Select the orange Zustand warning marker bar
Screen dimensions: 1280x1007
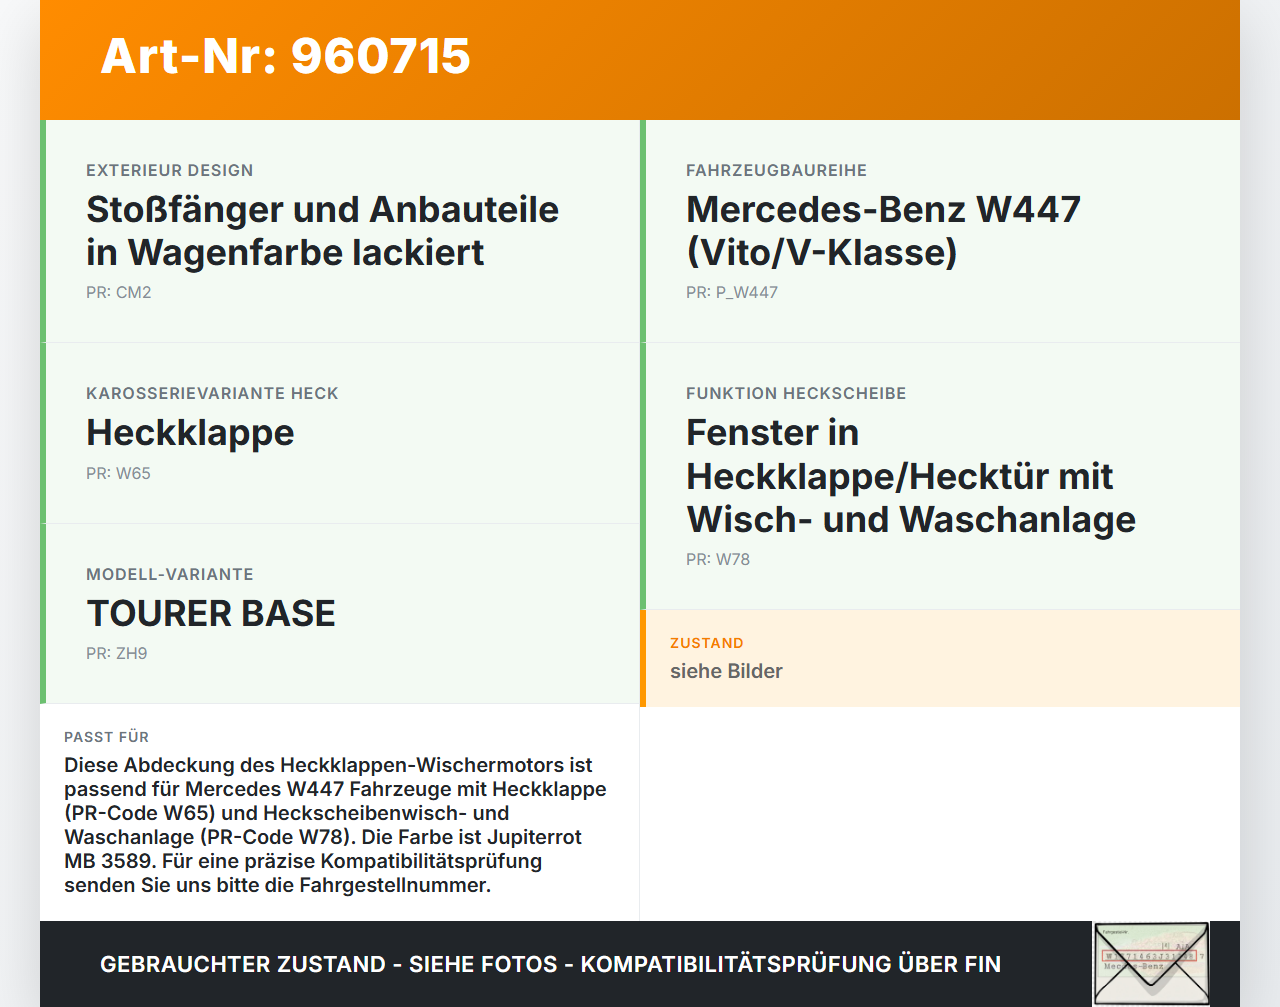click(643, 658)
